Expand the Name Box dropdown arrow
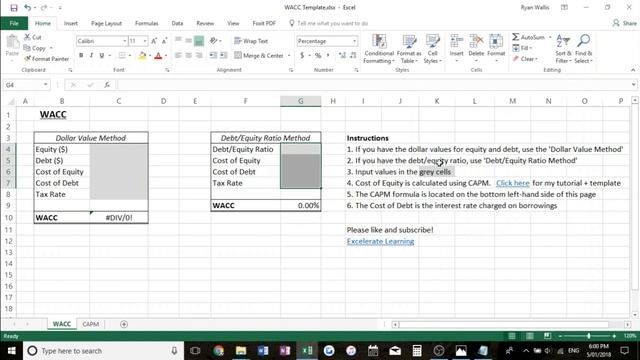 click(x=46, y=85)
